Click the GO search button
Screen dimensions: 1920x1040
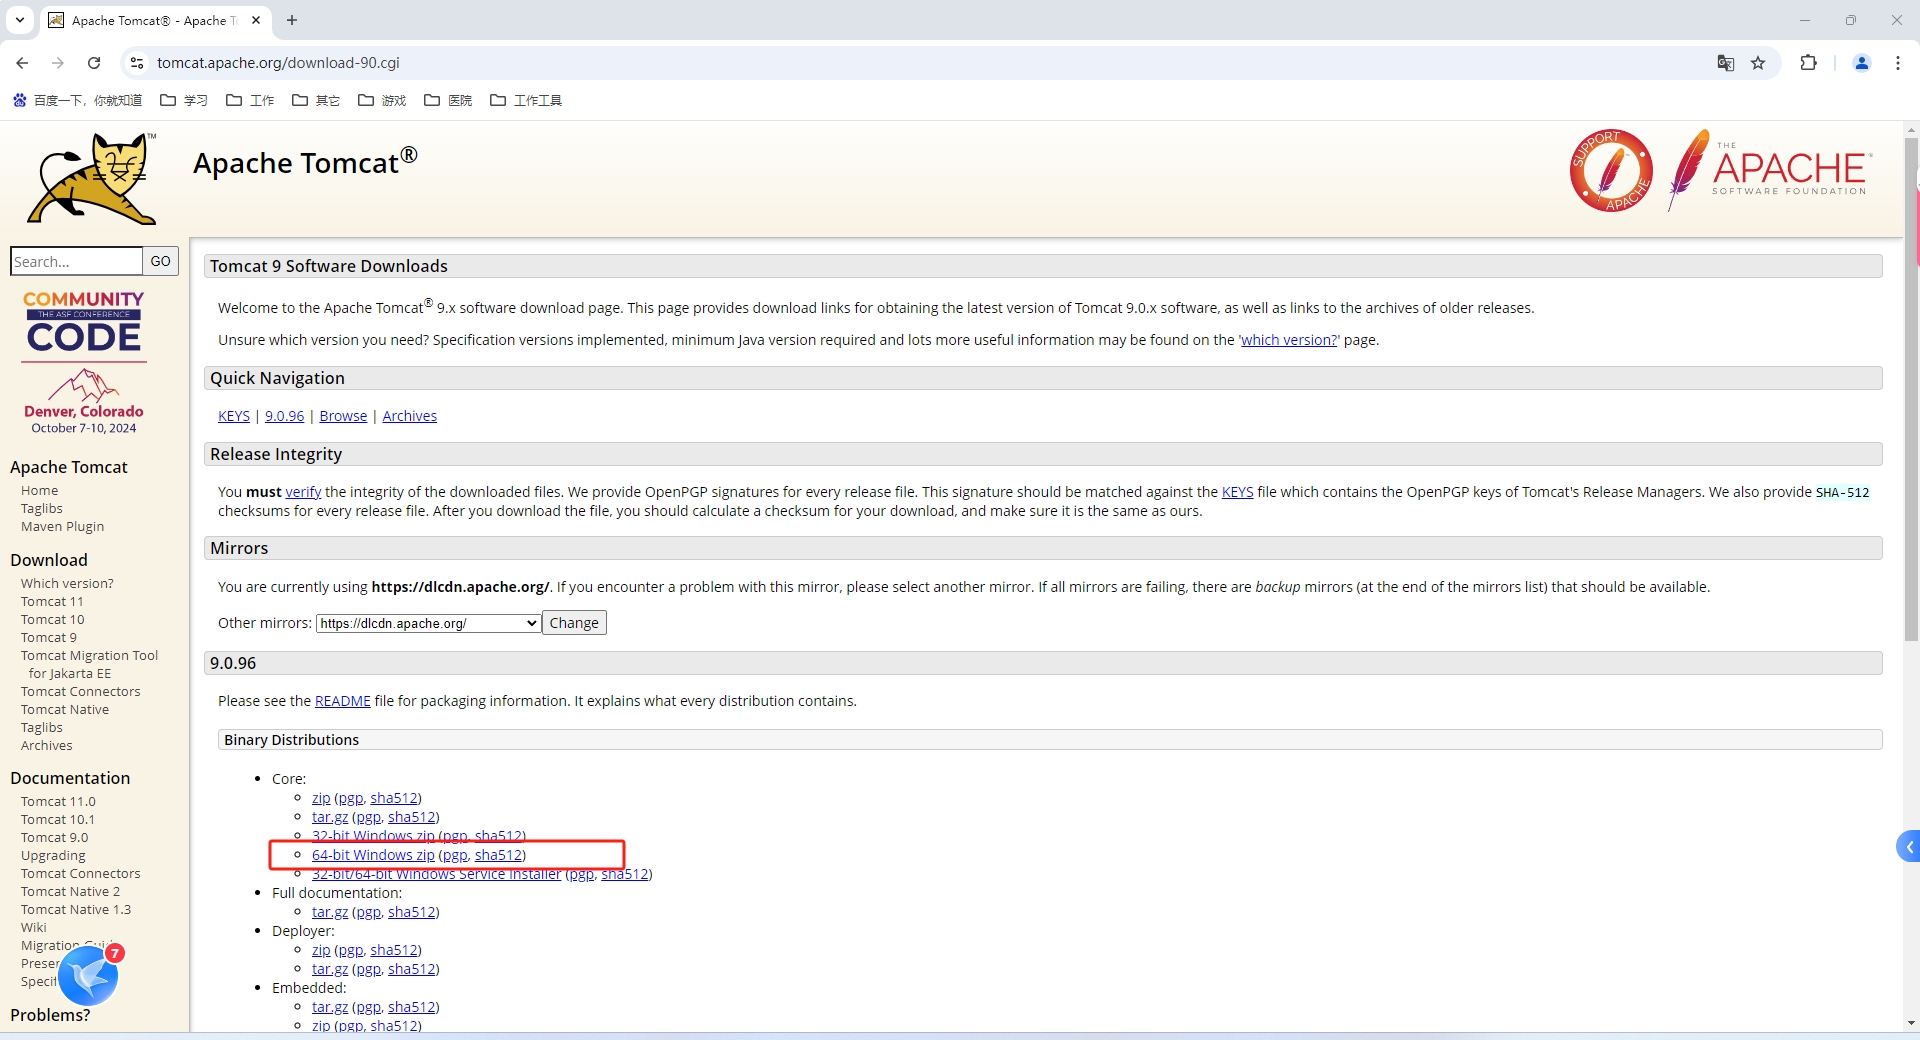[x=161, y=261]
